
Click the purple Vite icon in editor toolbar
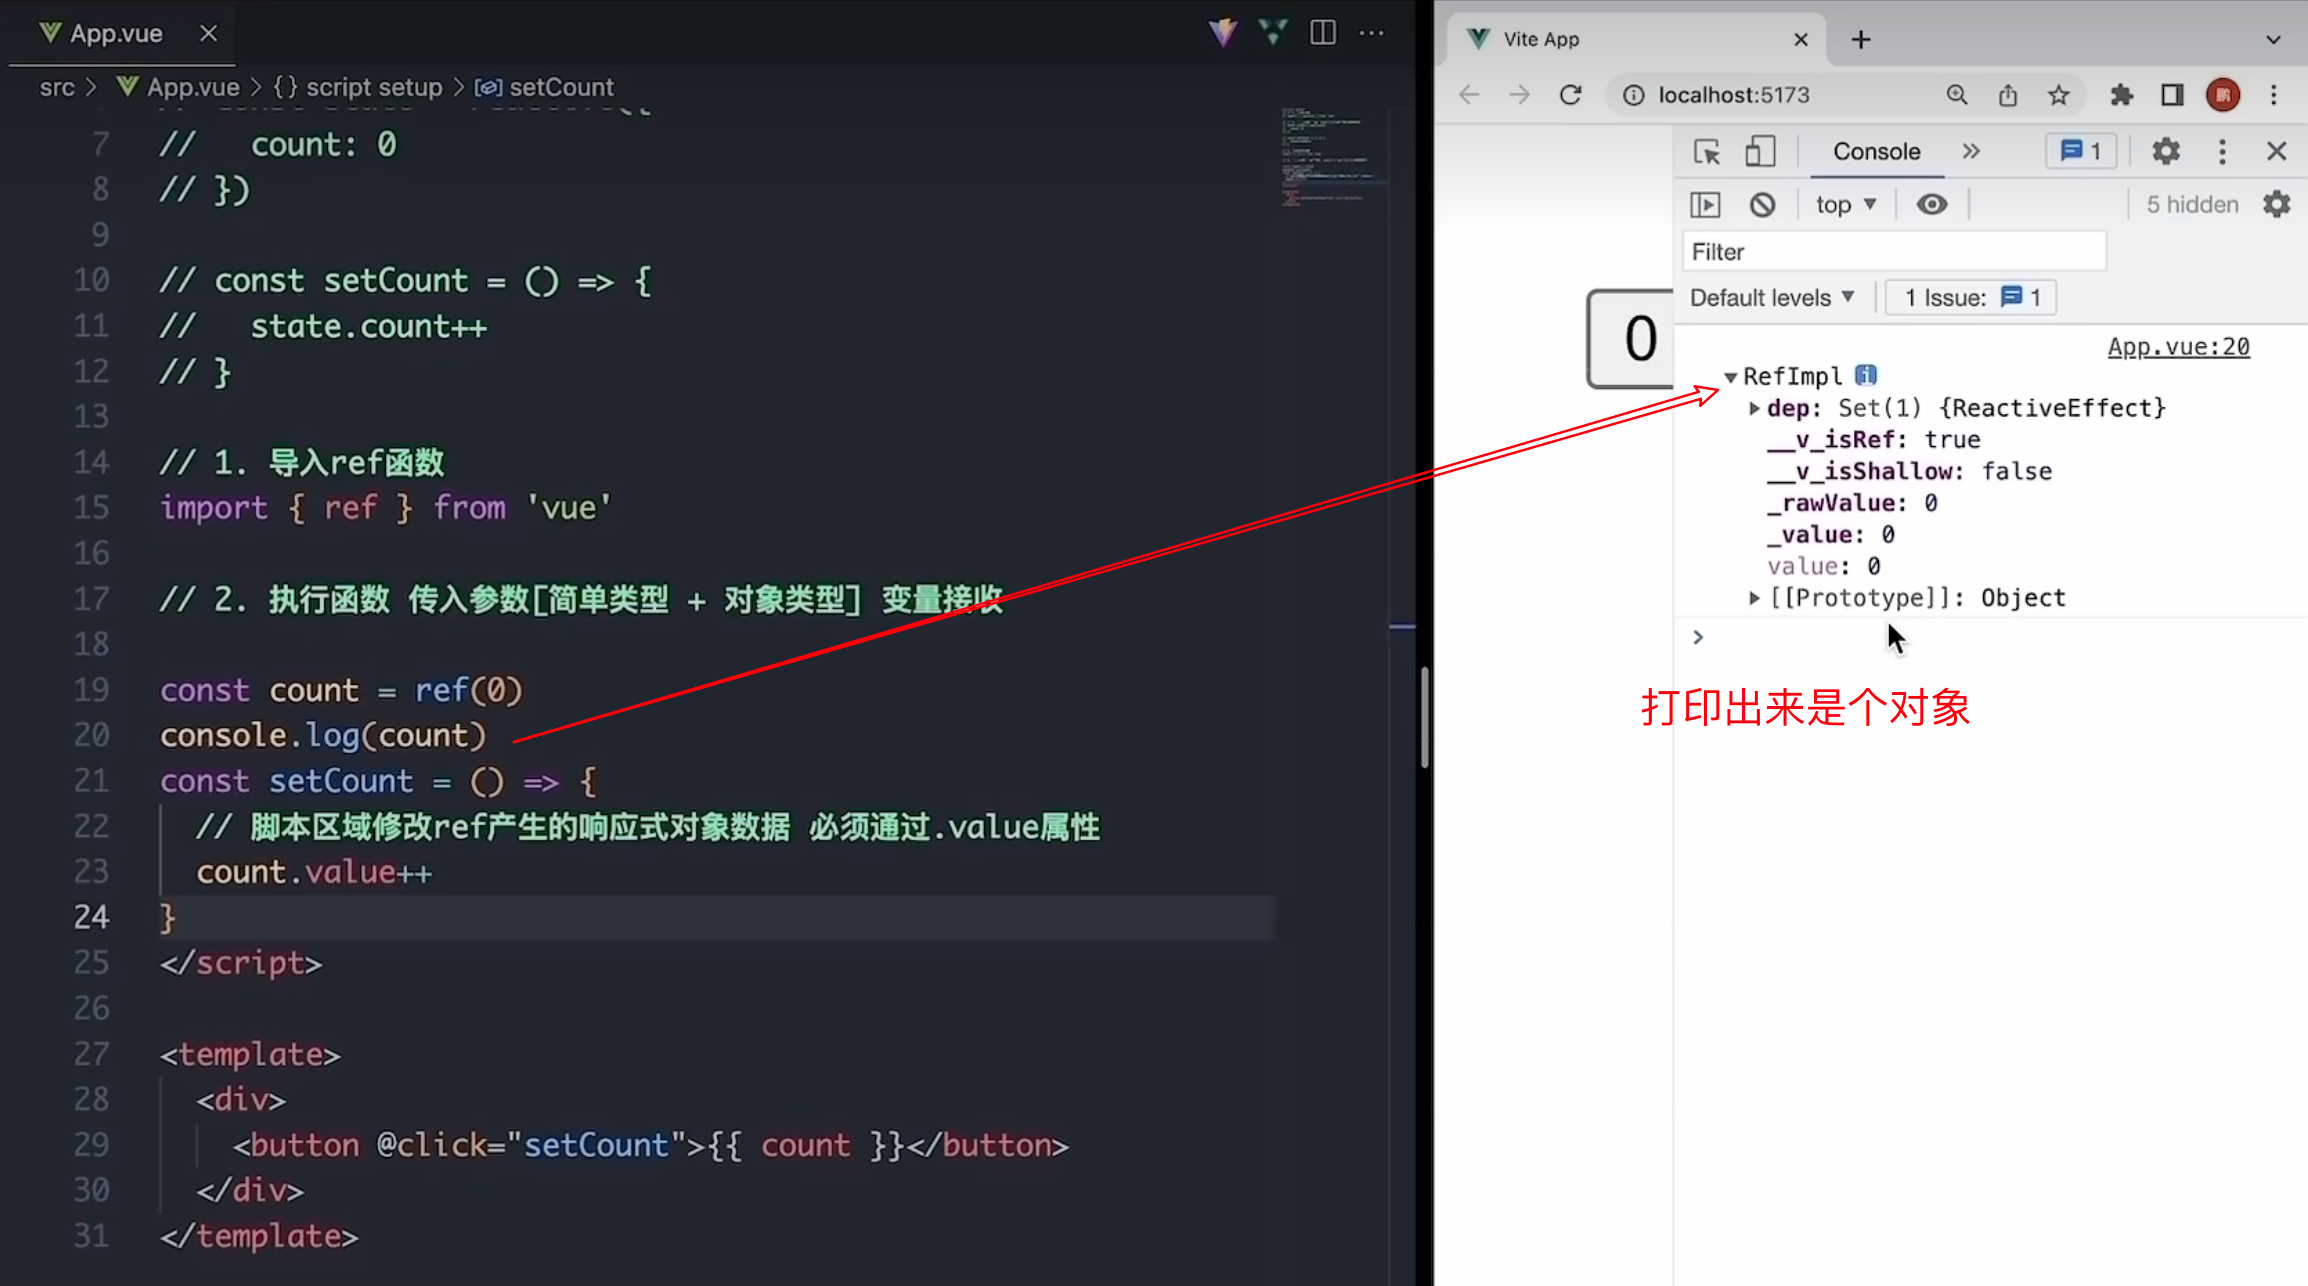coord(1222,33)
